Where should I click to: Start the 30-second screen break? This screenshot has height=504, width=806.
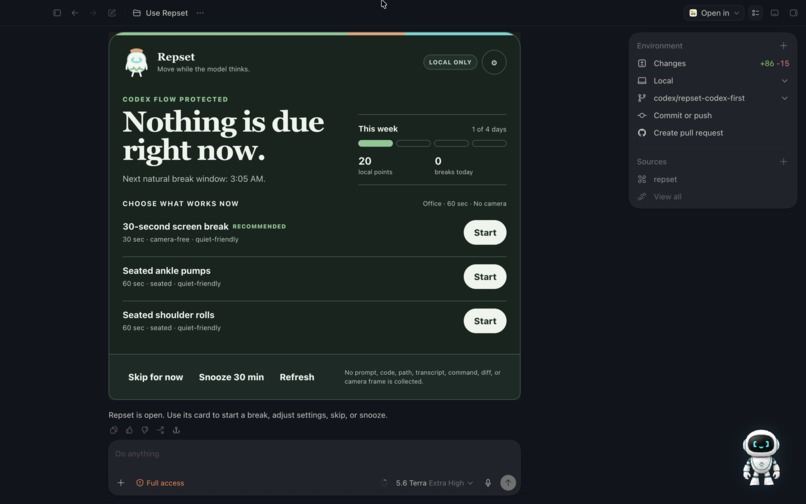(x=485, y=232)
